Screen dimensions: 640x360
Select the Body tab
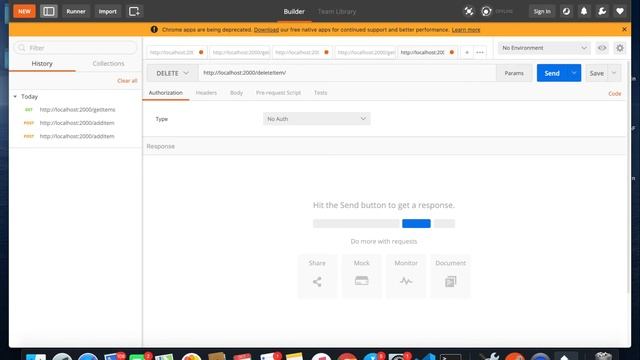click(x=236, y=93)
